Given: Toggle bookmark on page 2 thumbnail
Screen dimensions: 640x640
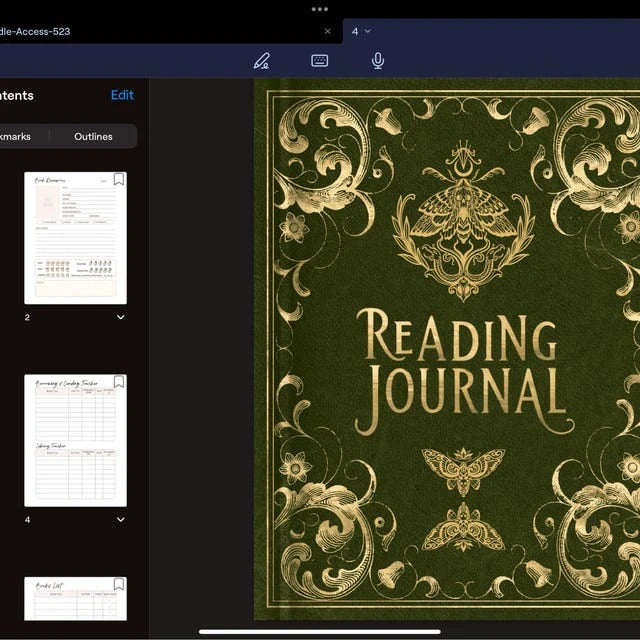Looking at the screenshot, I should coord(119,179).
